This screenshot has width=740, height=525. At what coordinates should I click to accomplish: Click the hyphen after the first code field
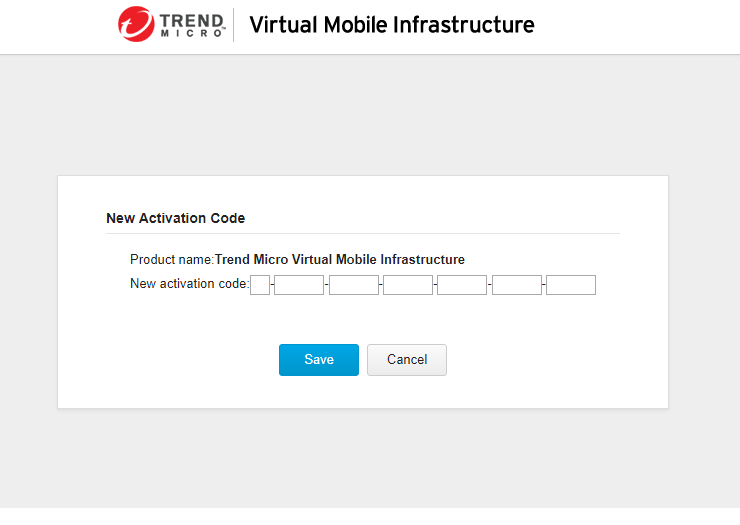pos(272,286)
